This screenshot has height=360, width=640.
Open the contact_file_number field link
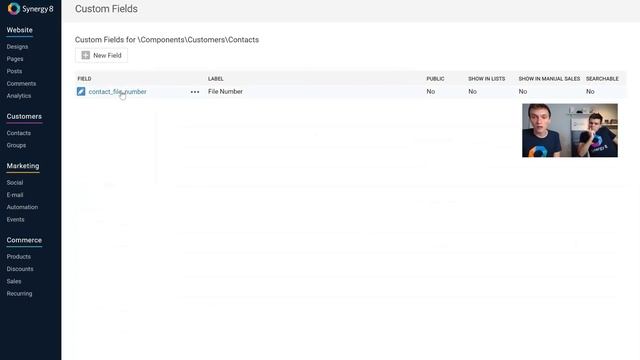coord(118,92)
